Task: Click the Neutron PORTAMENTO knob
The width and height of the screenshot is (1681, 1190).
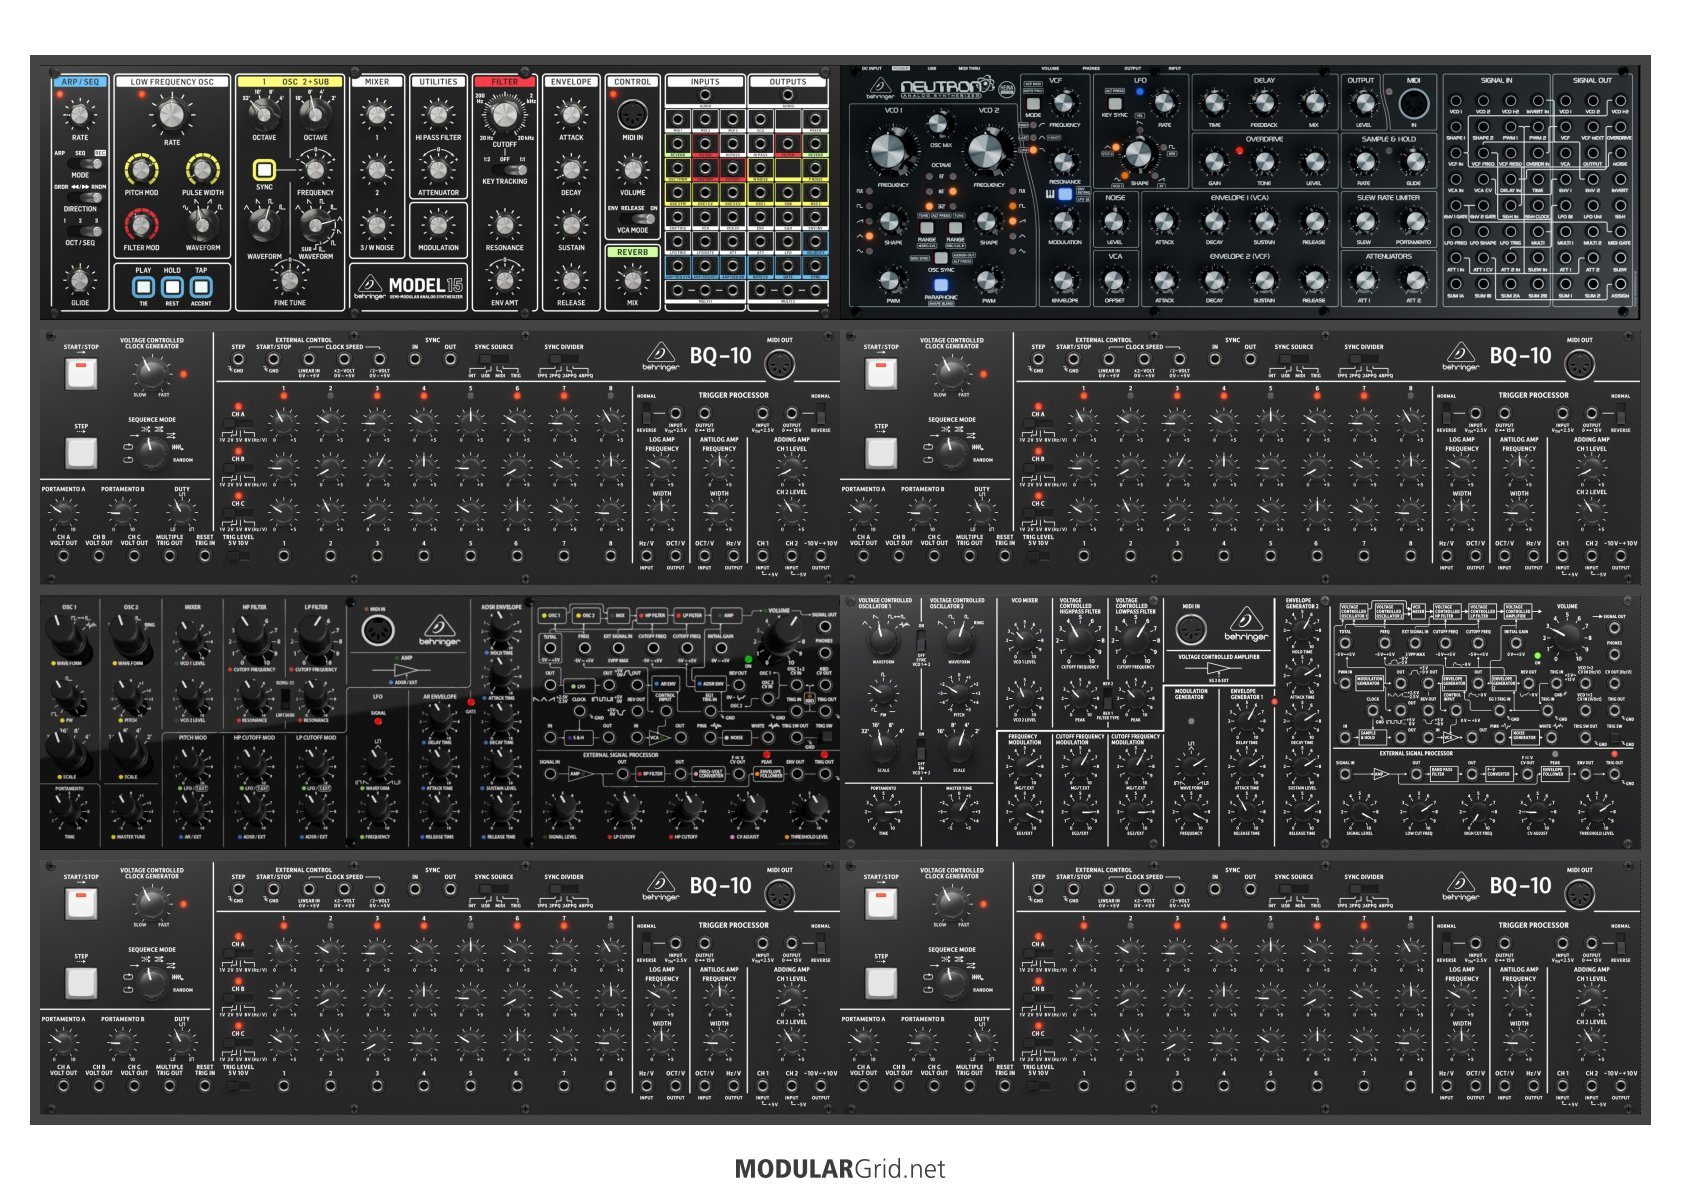Action: click(x=1413, y=219)
